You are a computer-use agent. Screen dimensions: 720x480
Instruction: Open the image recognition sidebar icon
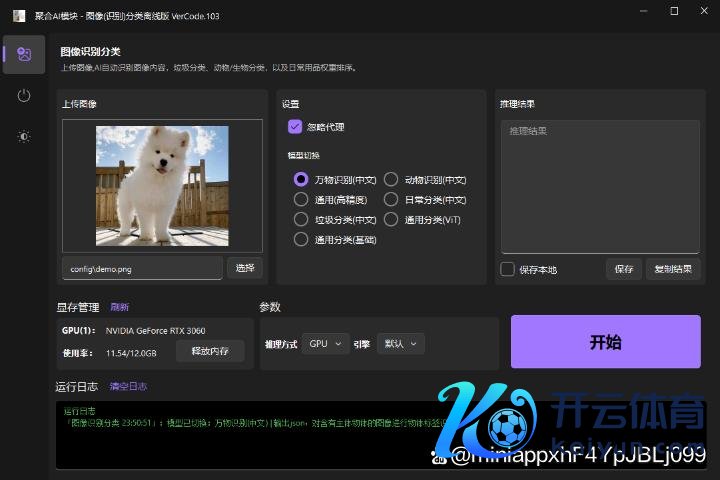pyautogui.click(x=24, y=55)
